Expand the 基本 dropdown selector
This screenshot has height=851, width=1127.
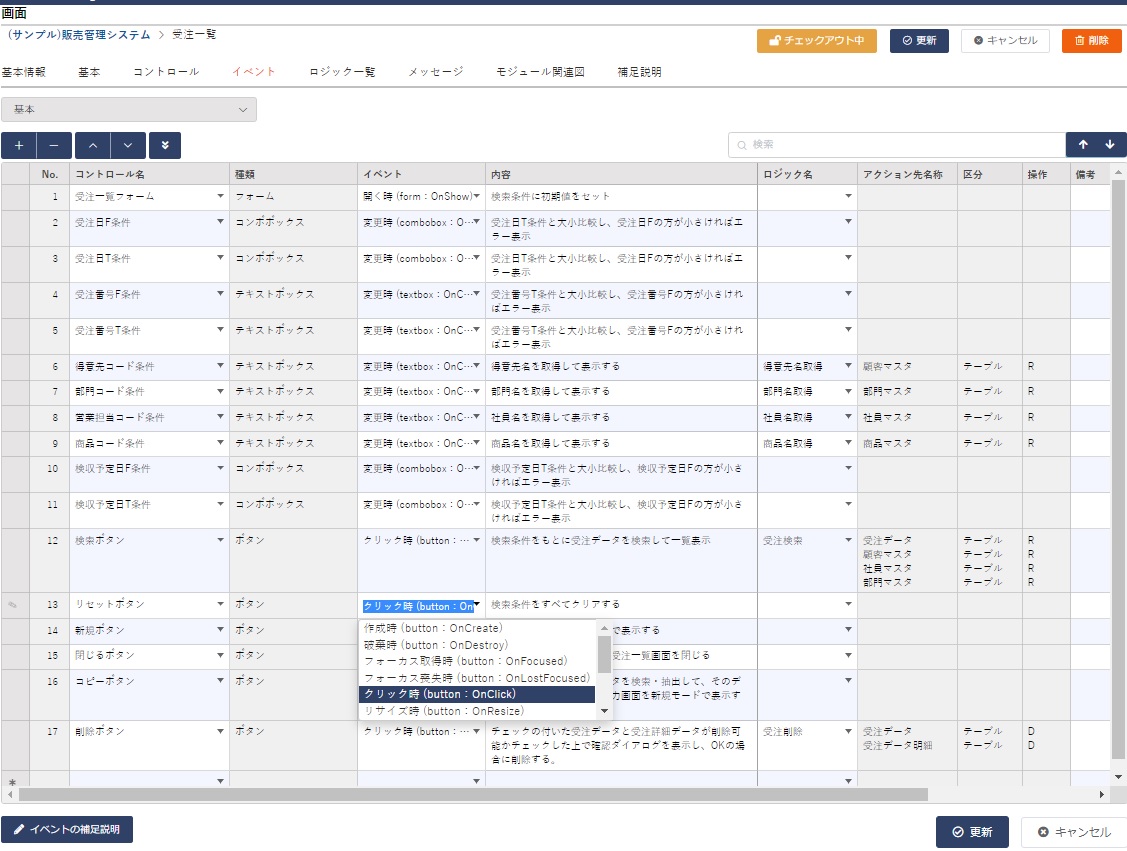coord(129,110)
